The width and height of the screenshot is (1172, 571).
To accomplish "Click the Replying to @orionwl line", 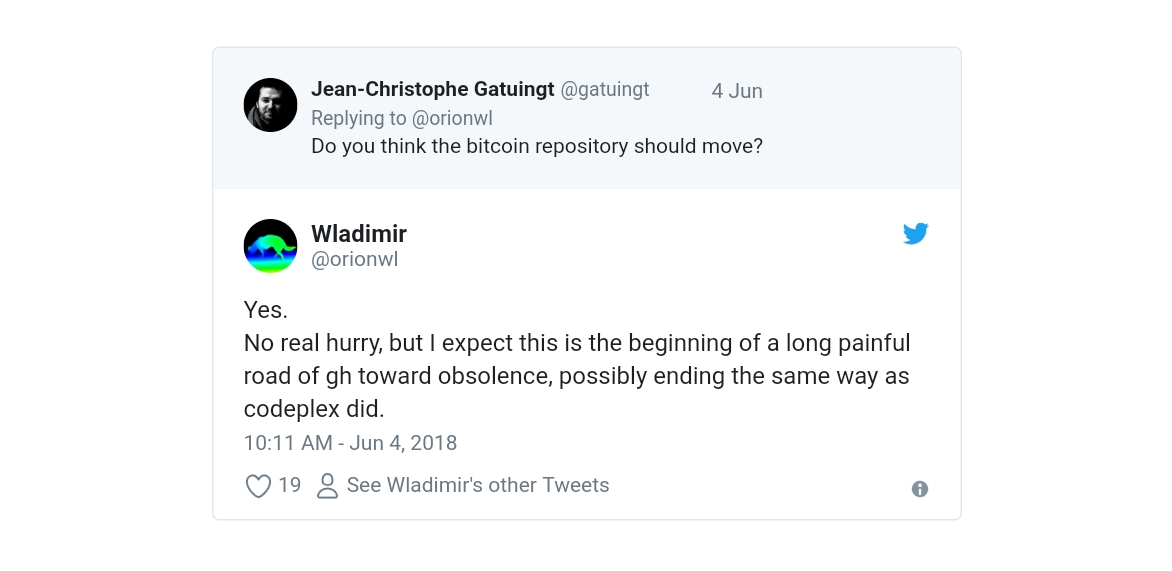I will tap(401, 118).
